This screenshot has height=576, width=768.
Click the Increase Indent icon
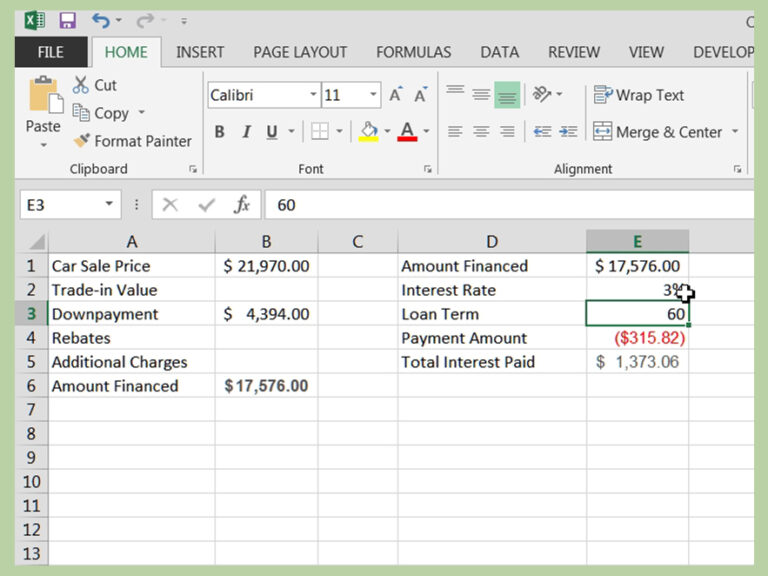coord(568,132)
